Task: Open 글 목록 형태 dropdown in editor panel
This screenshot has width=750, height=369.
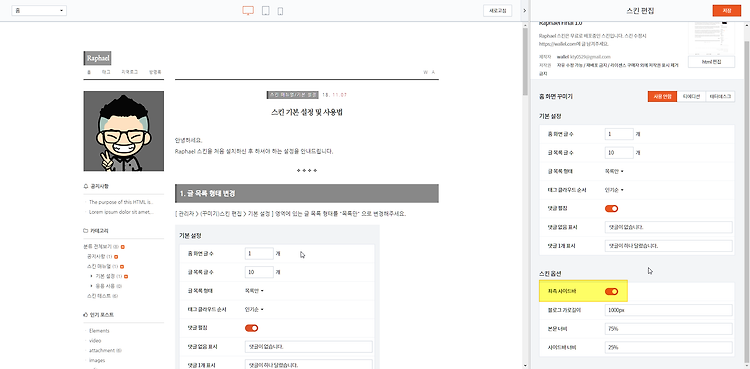Action: pyautogui.click(x=614, y=171)
